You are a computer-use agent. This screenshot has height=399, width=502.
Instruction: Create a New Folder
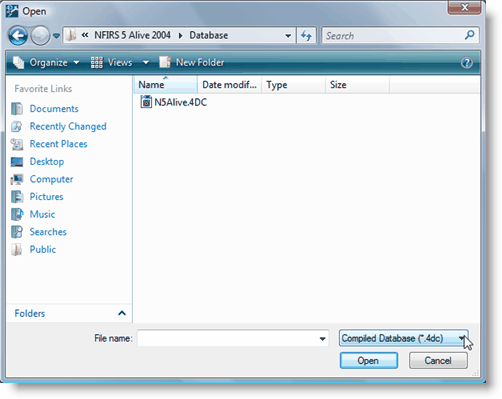point(191,62)
